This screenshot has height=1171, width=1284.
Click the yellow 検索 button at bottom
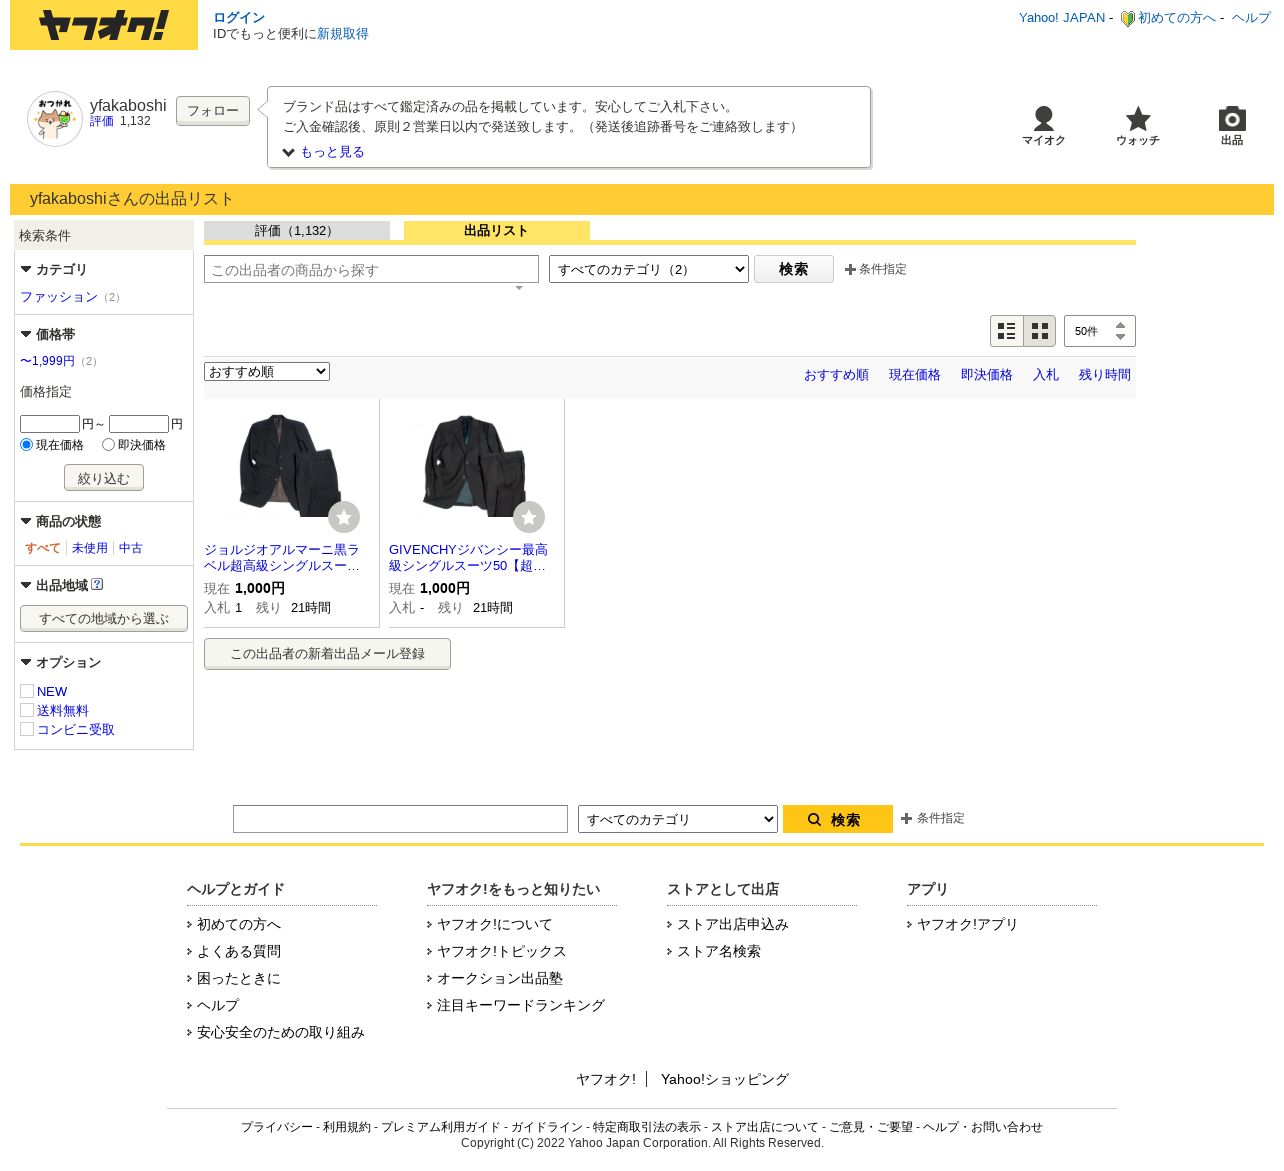click(838, 819)
